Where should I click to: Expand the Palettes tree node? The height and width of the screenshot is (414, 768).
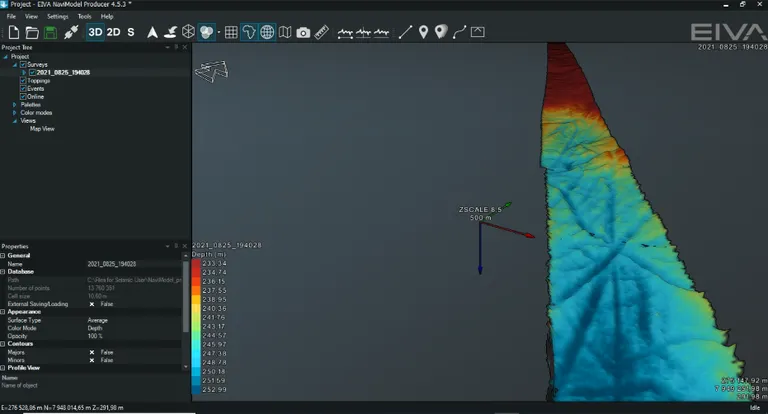(15, 105)
